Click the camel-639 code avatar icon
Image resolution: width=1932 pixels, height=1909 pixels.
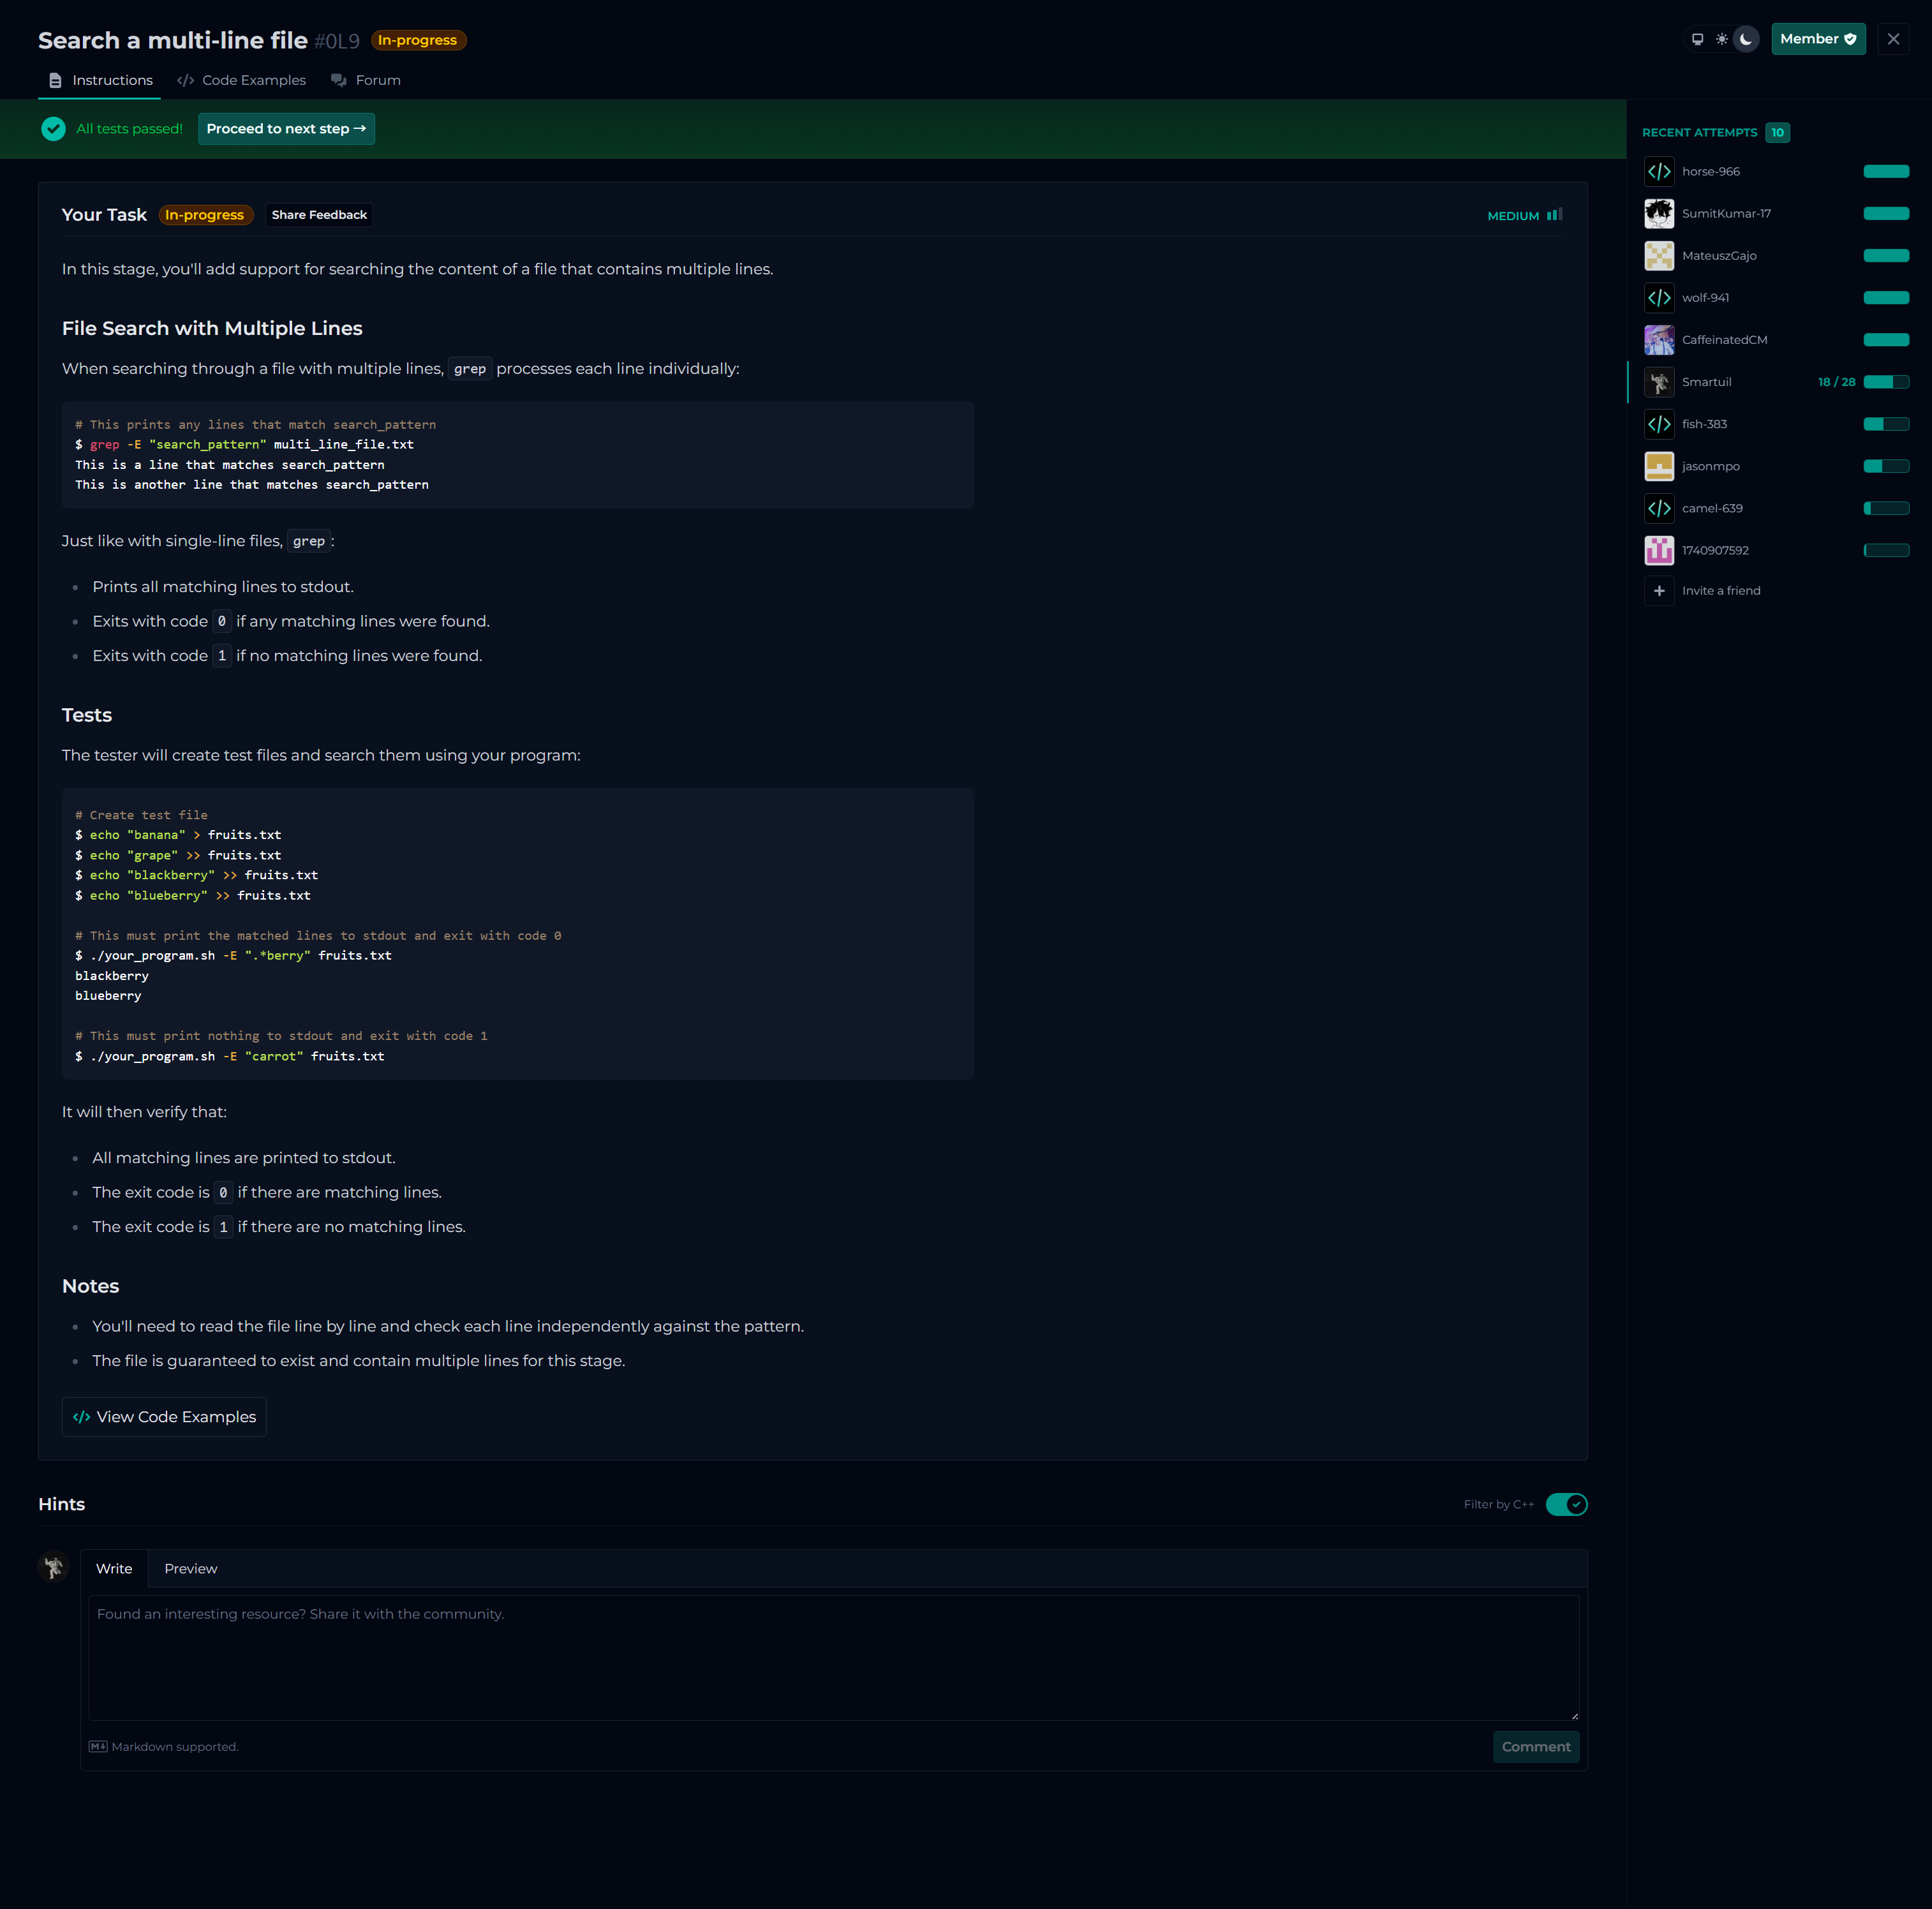coord(1659,509)
